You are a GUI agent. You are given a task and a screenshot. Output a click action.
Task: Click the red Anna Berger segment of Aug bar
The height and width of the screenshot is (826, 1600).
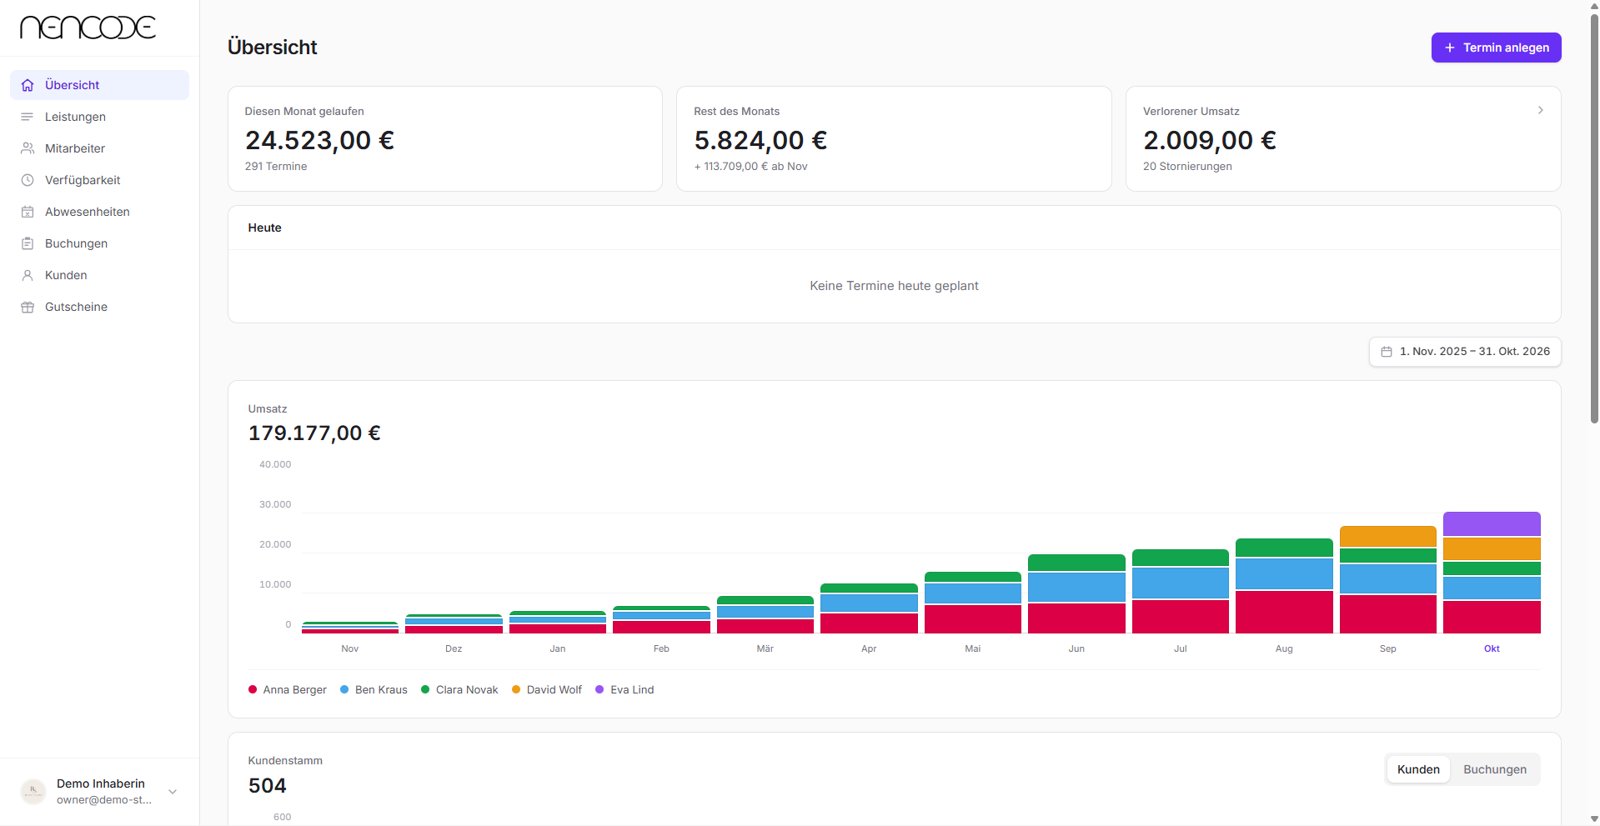(1284, 612)
